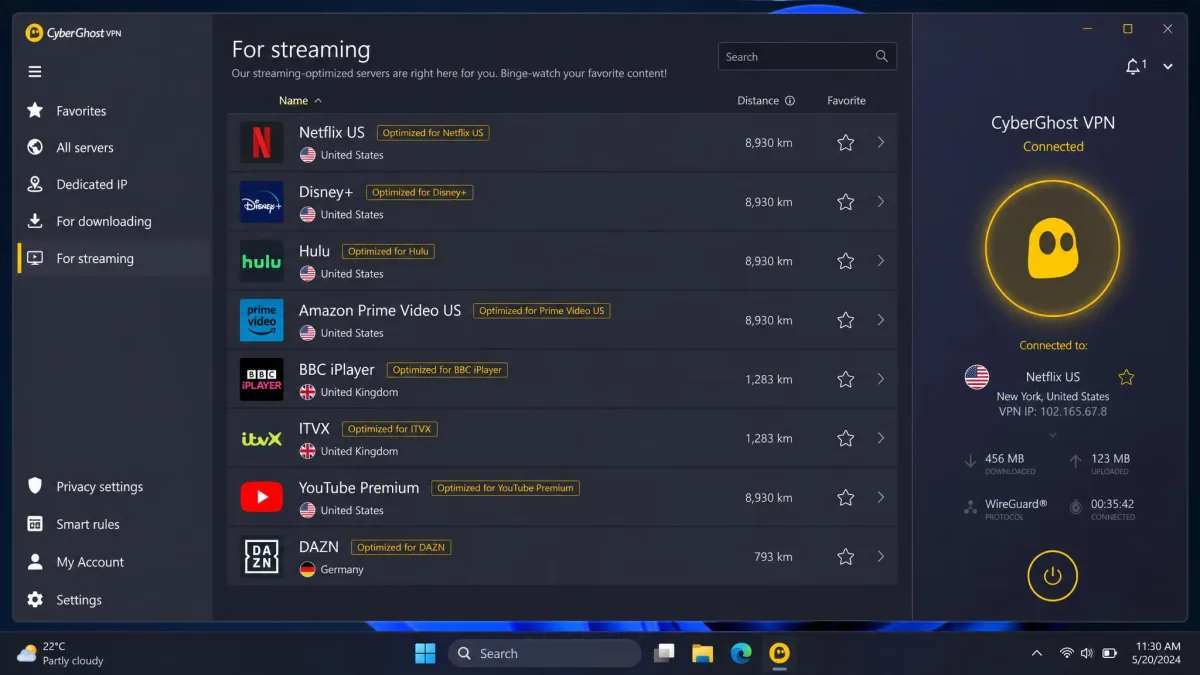Open All servers in the sidebar
Screen dimensions: 1200x675
[x=112, y=148]
